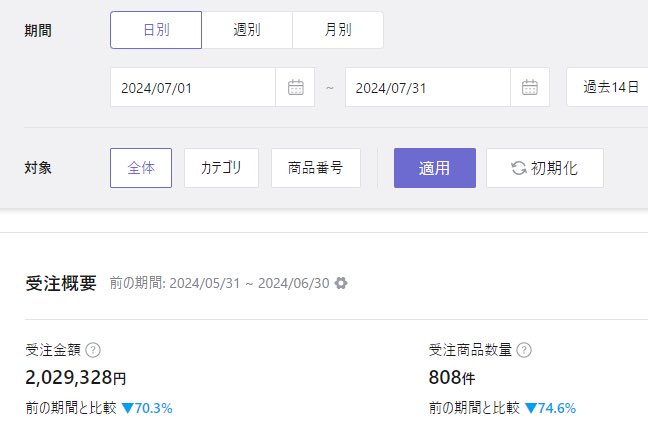The height and width of the screenshot is (431, 648).
Task: Edit the start date field 2024/07/01
Action: [193, 87]
